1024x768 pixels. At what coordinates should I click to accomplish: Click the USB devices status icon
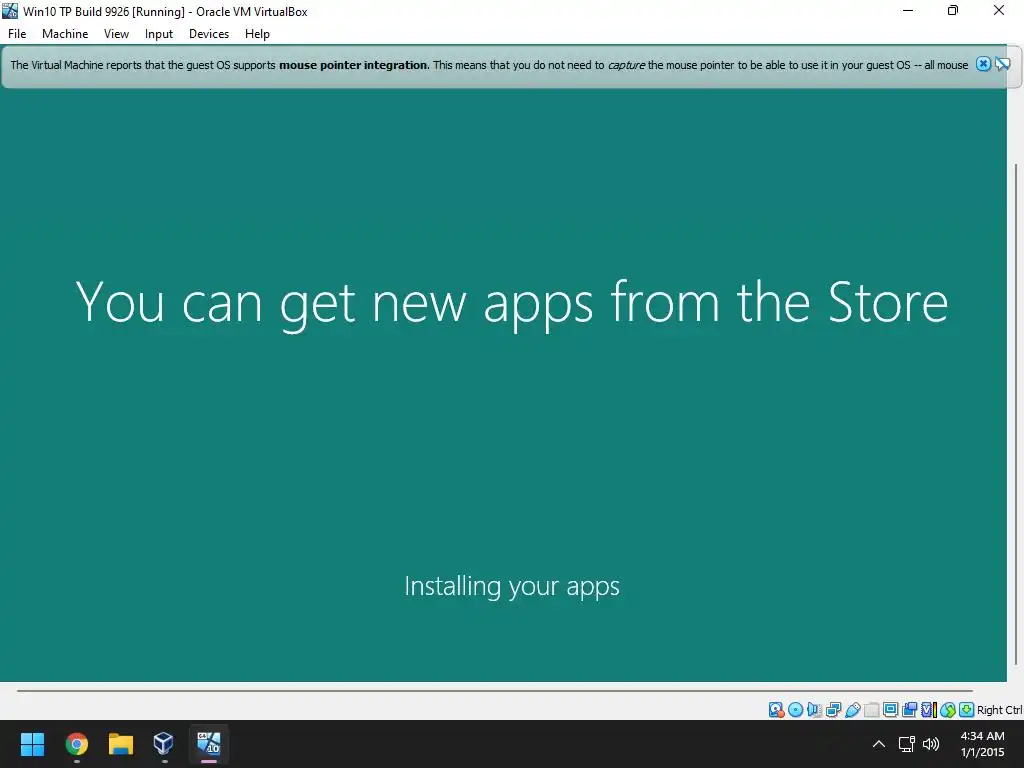tap(852, 710)
